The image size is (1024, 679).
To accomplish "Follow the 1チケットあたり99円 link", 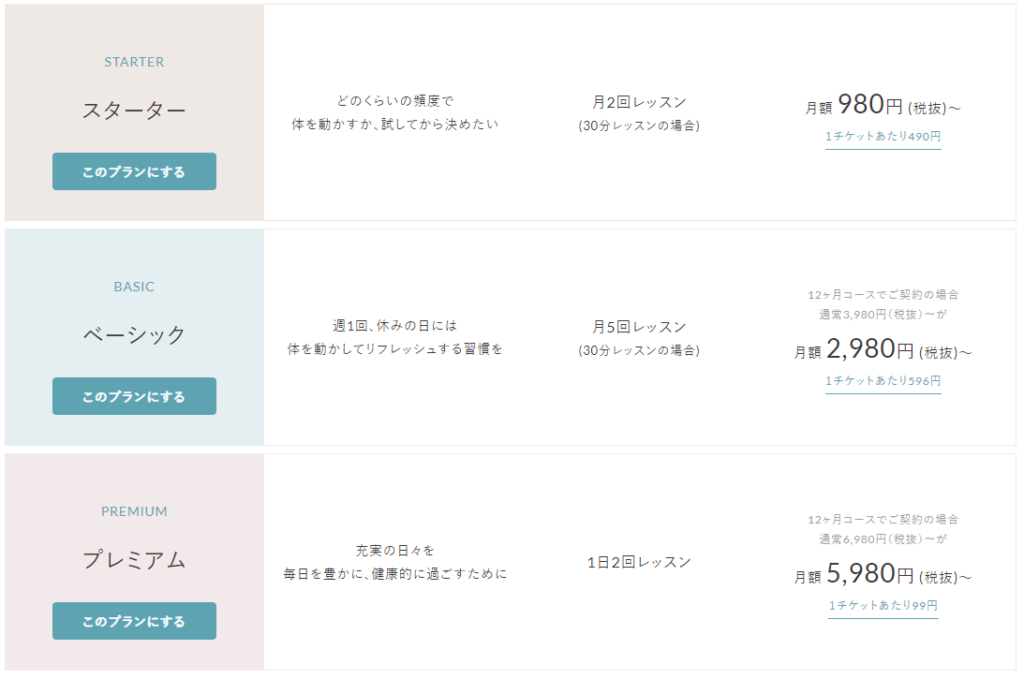I will (883, 605).
